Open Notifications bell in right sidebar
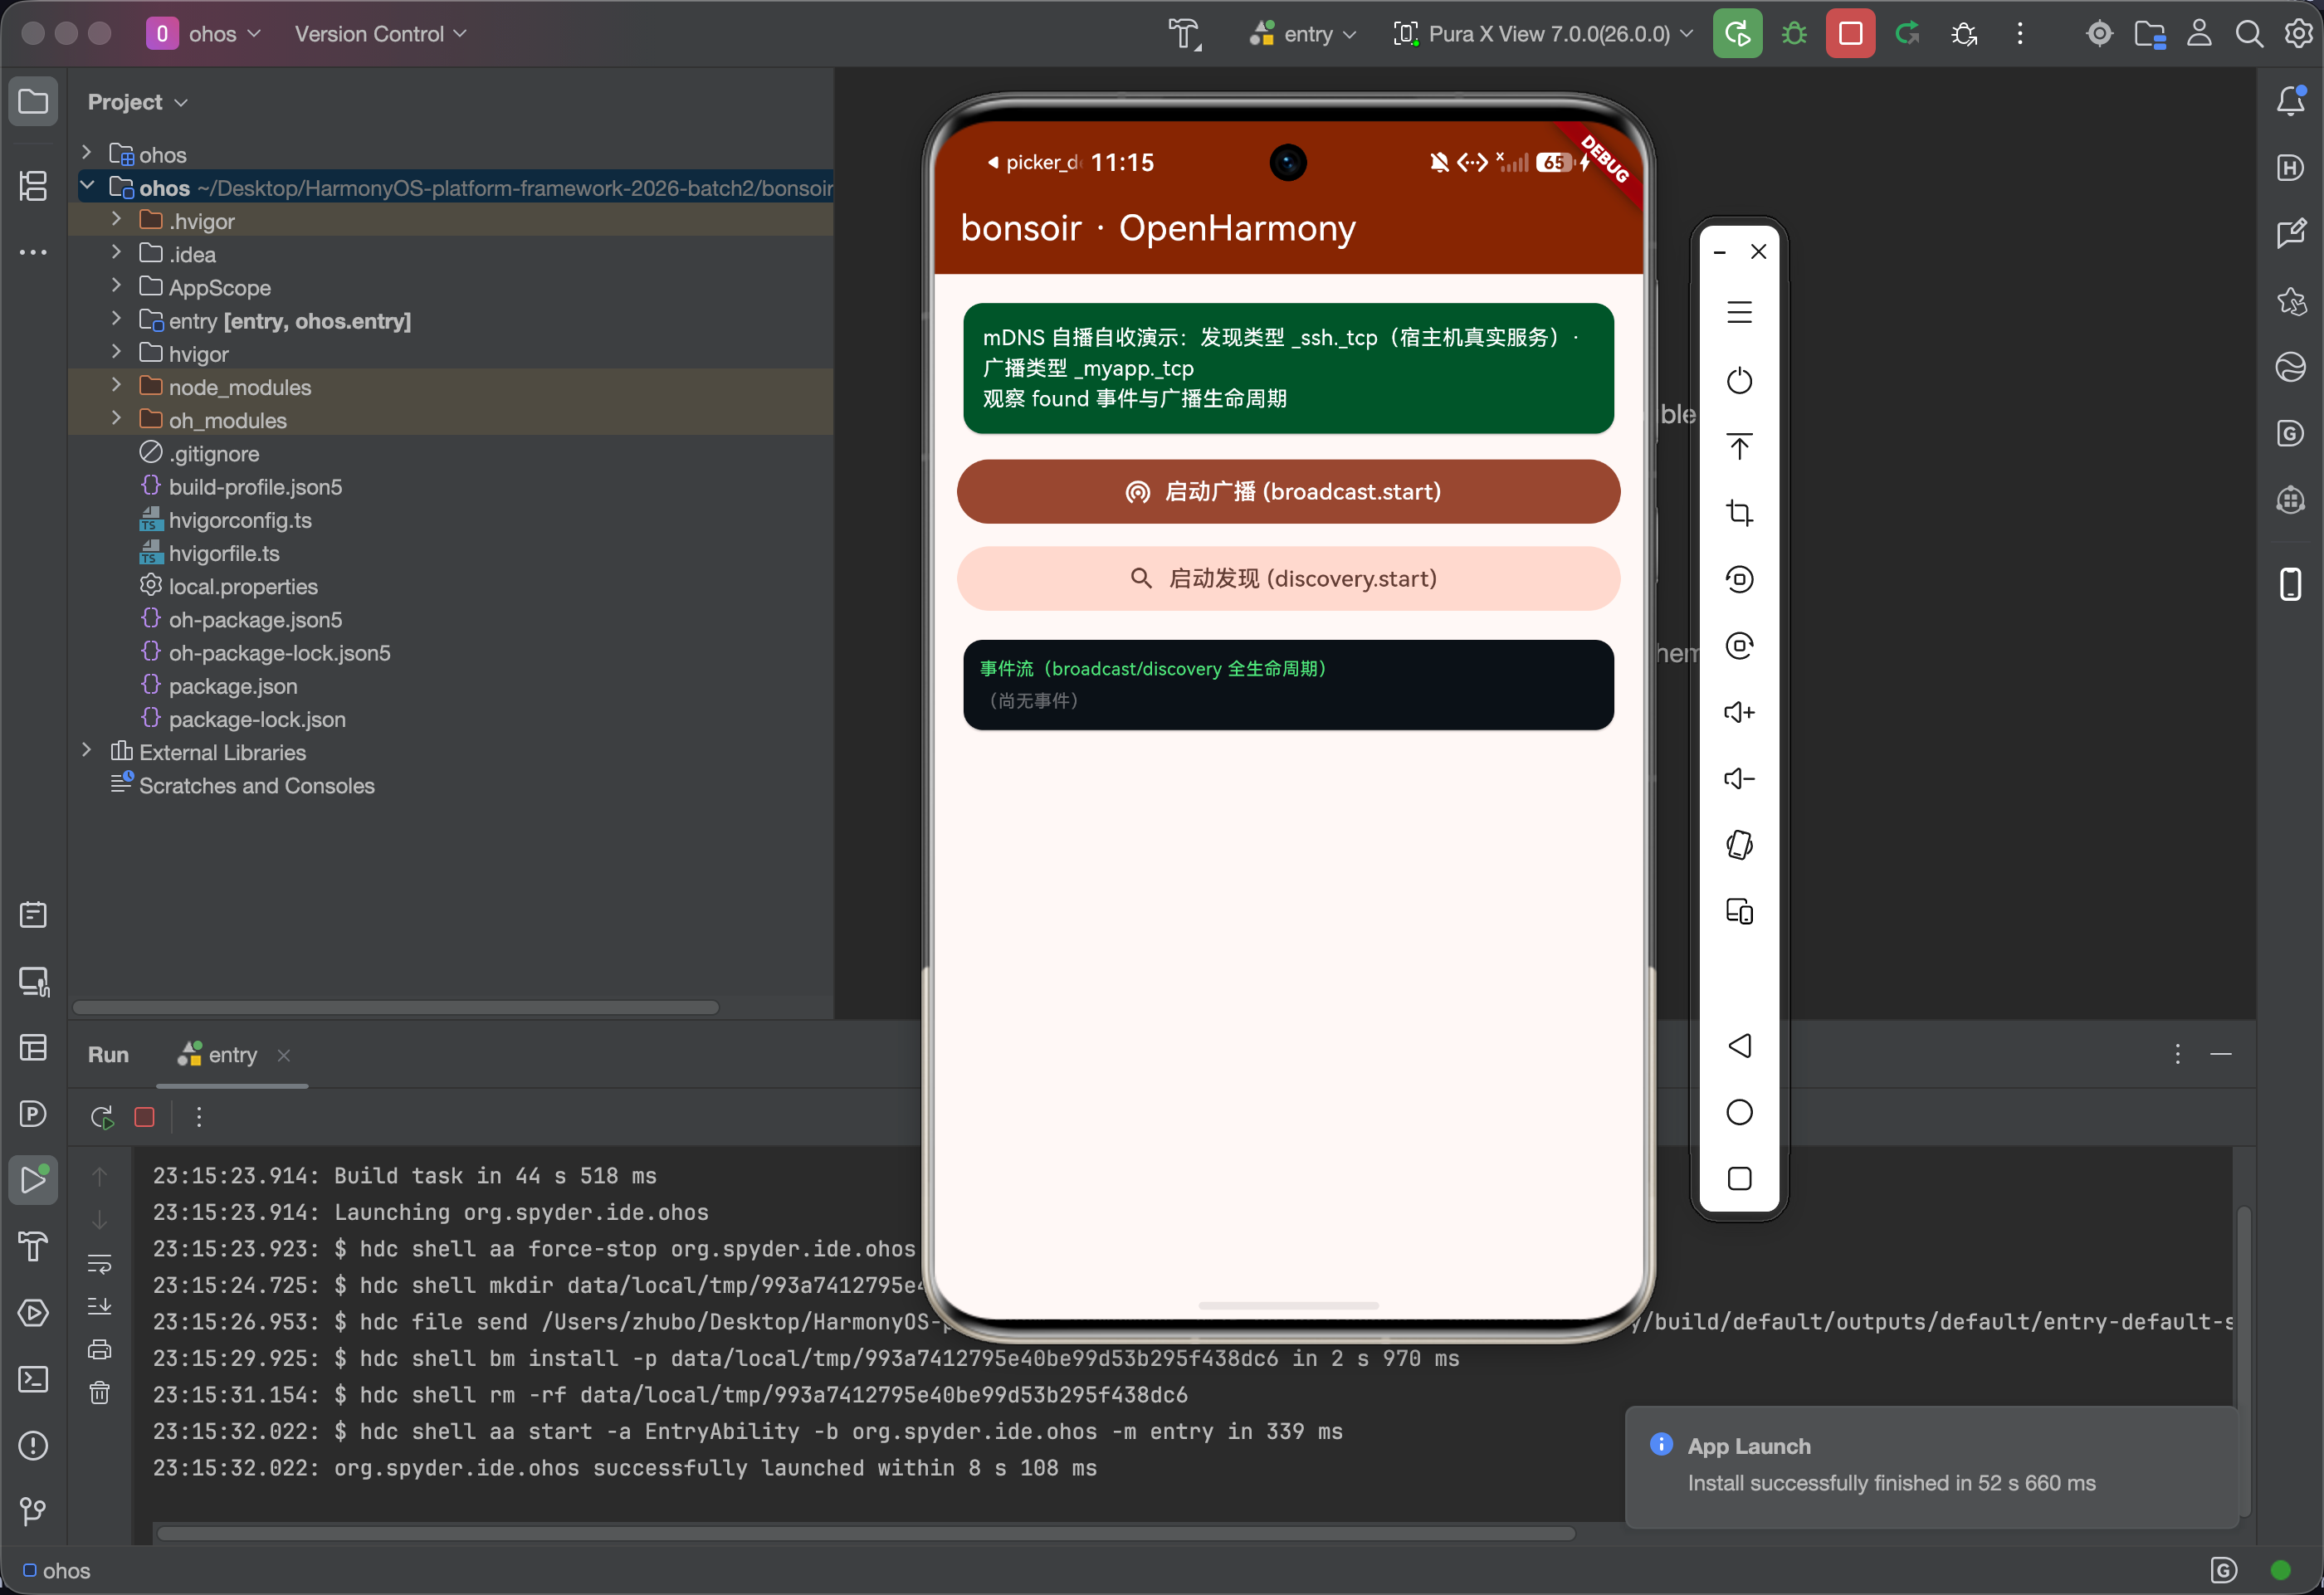This screenshot has width=2324, height=1595. [2290, 101]
